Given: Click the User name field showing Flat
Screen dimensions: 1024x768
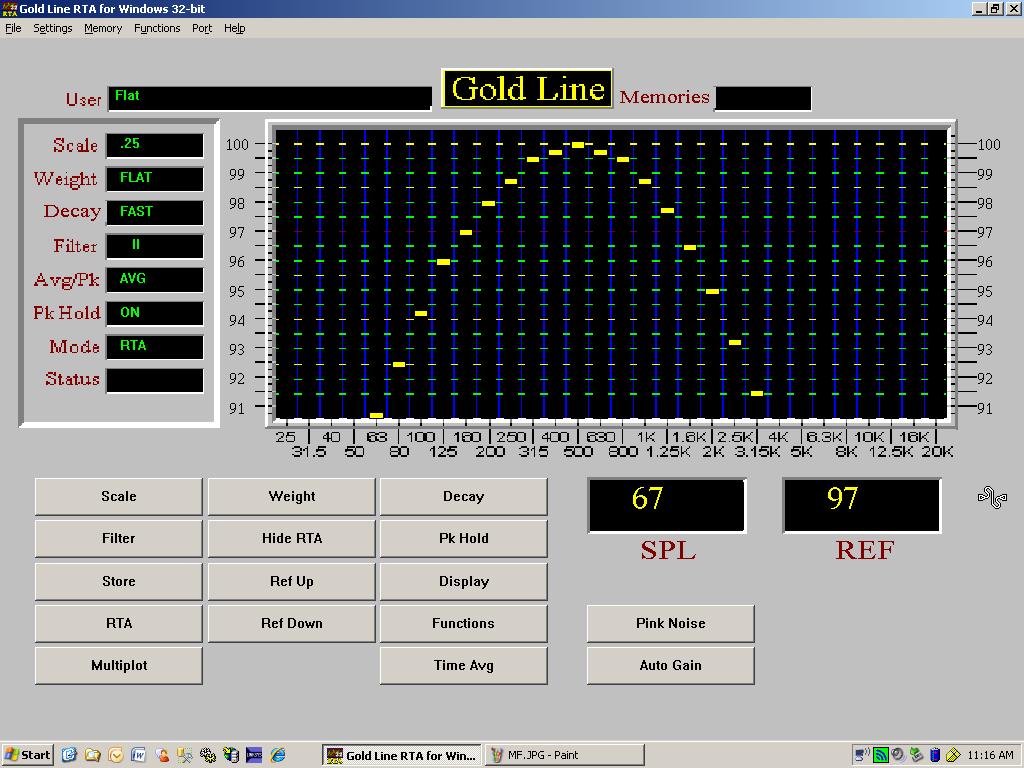Looking at the screenshot, I should click(x=269, y=97).
